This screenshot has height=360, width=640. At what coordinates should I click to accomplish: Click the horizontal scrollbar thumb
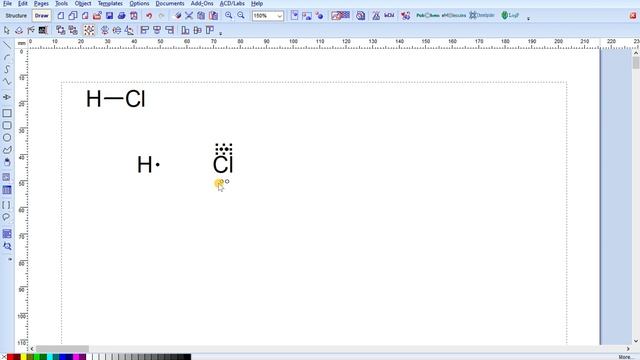62,349
